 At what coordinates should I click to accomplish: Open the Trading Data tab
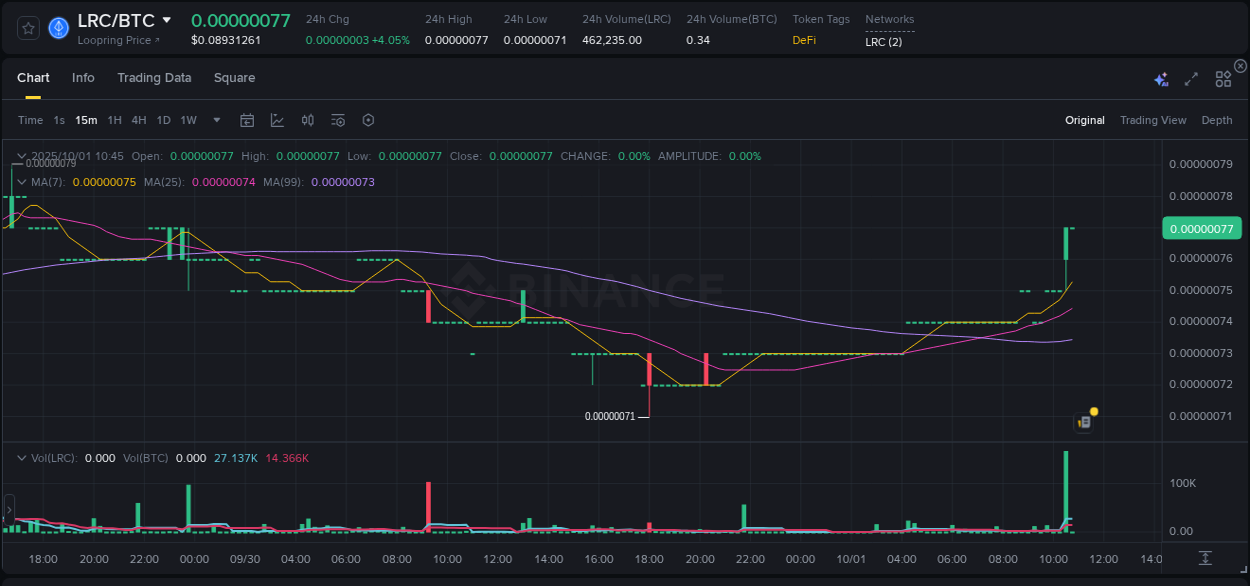click(x=154, y=77)
